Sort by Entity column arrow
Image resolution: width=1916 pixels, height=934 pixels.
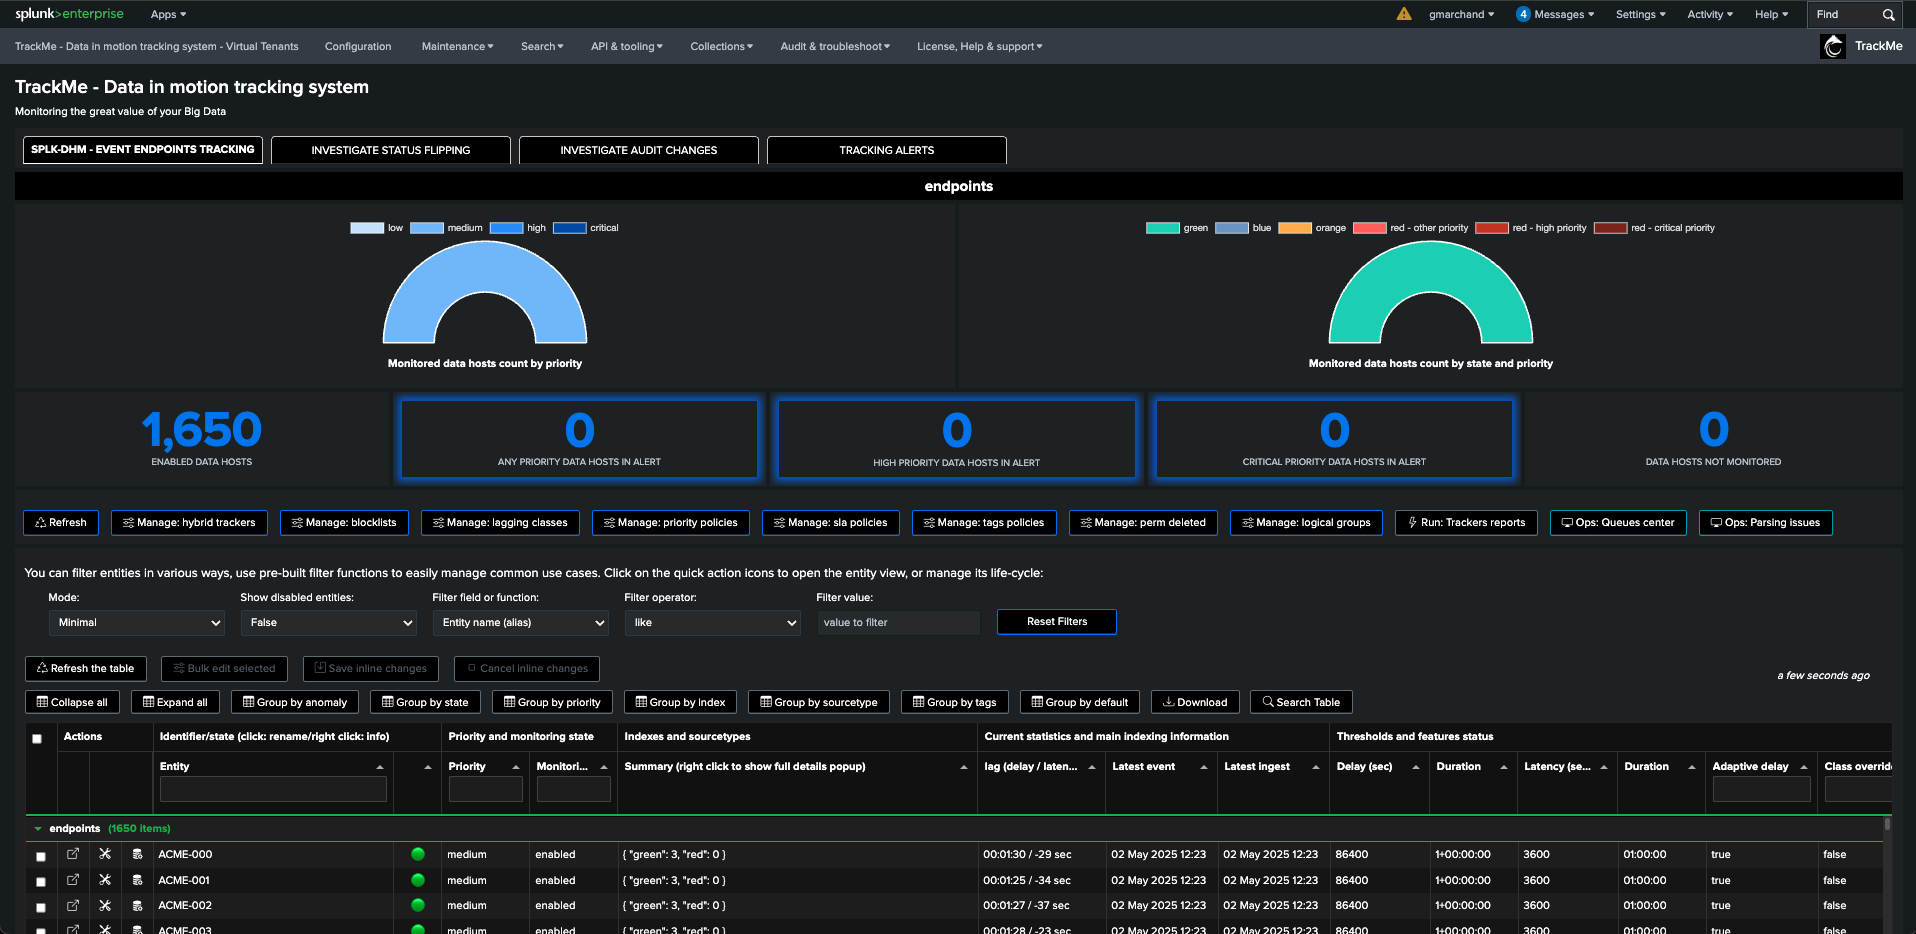(x=380, y=767)
